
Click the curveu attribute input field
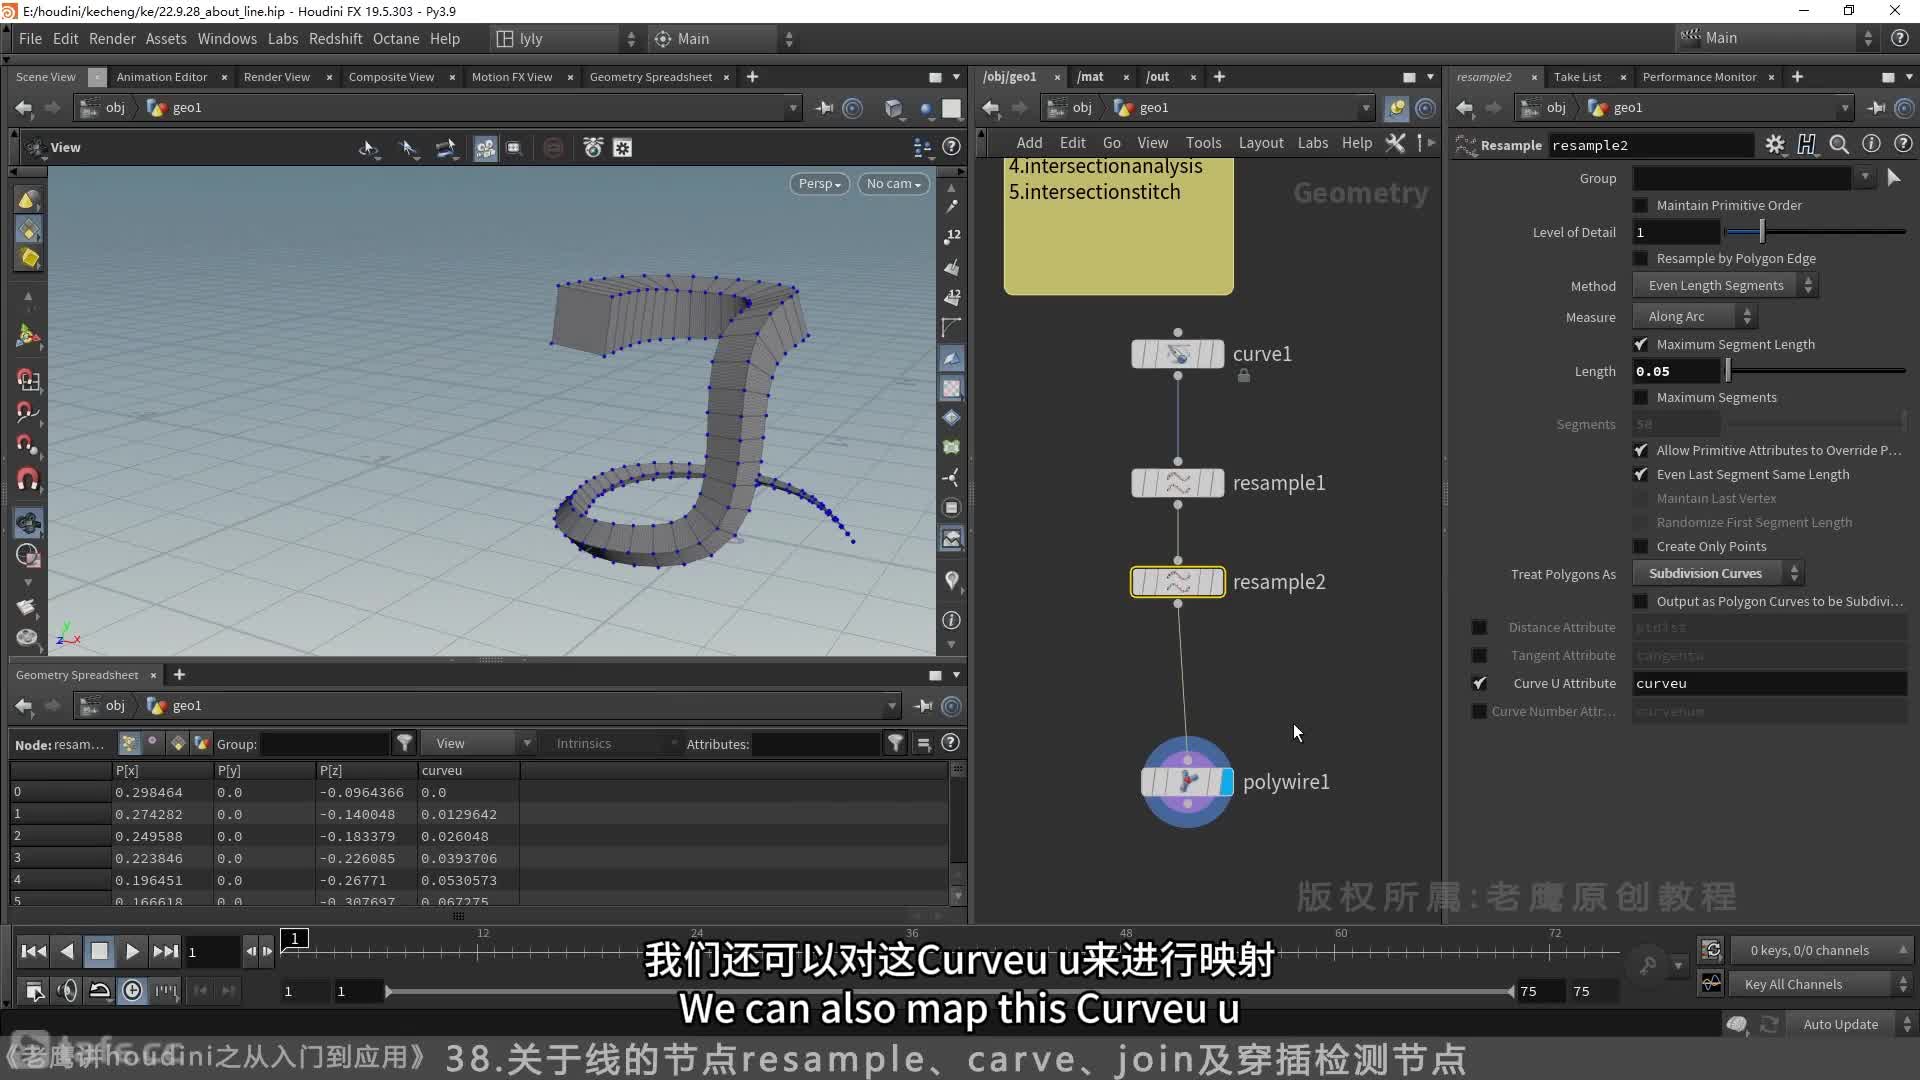coord(1766,683)
